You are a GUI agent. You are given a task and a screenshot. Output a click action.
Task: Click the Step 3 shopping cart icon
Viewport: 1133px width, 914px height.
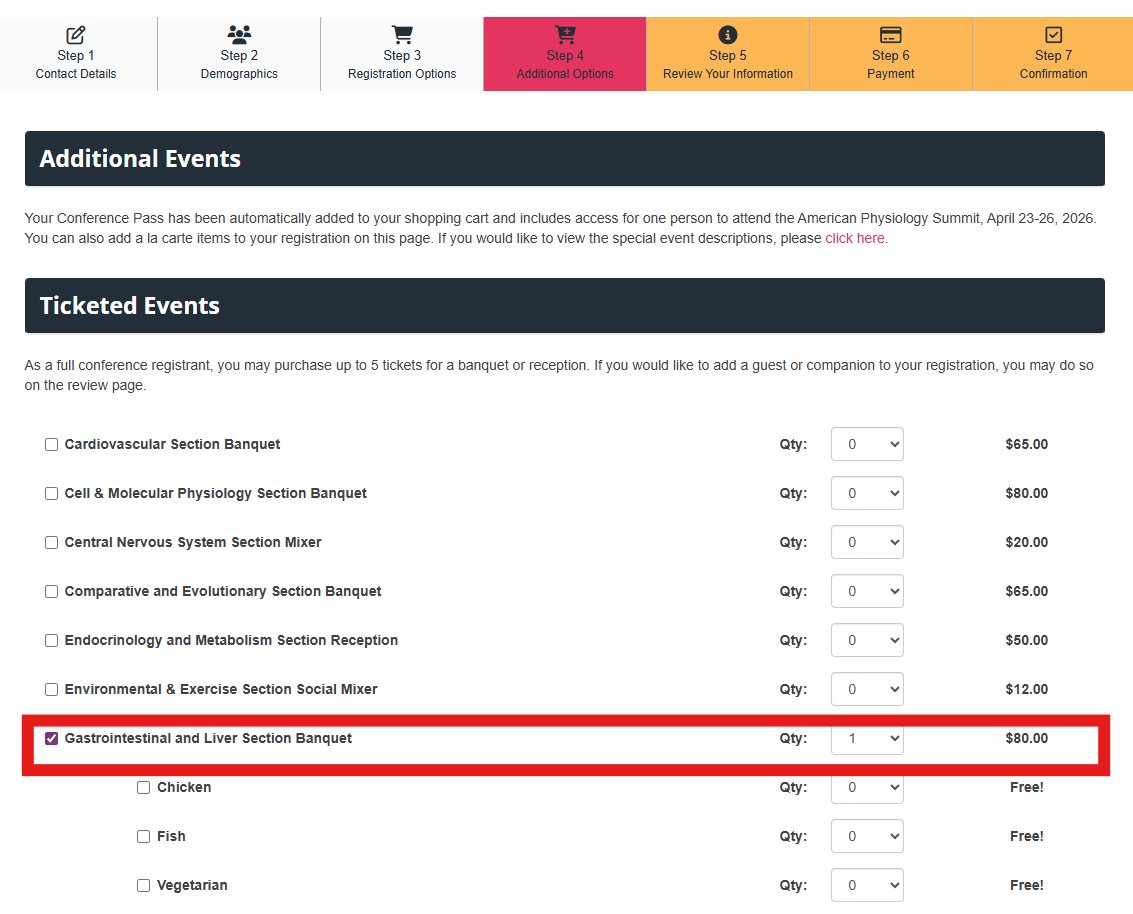point(402,35)
